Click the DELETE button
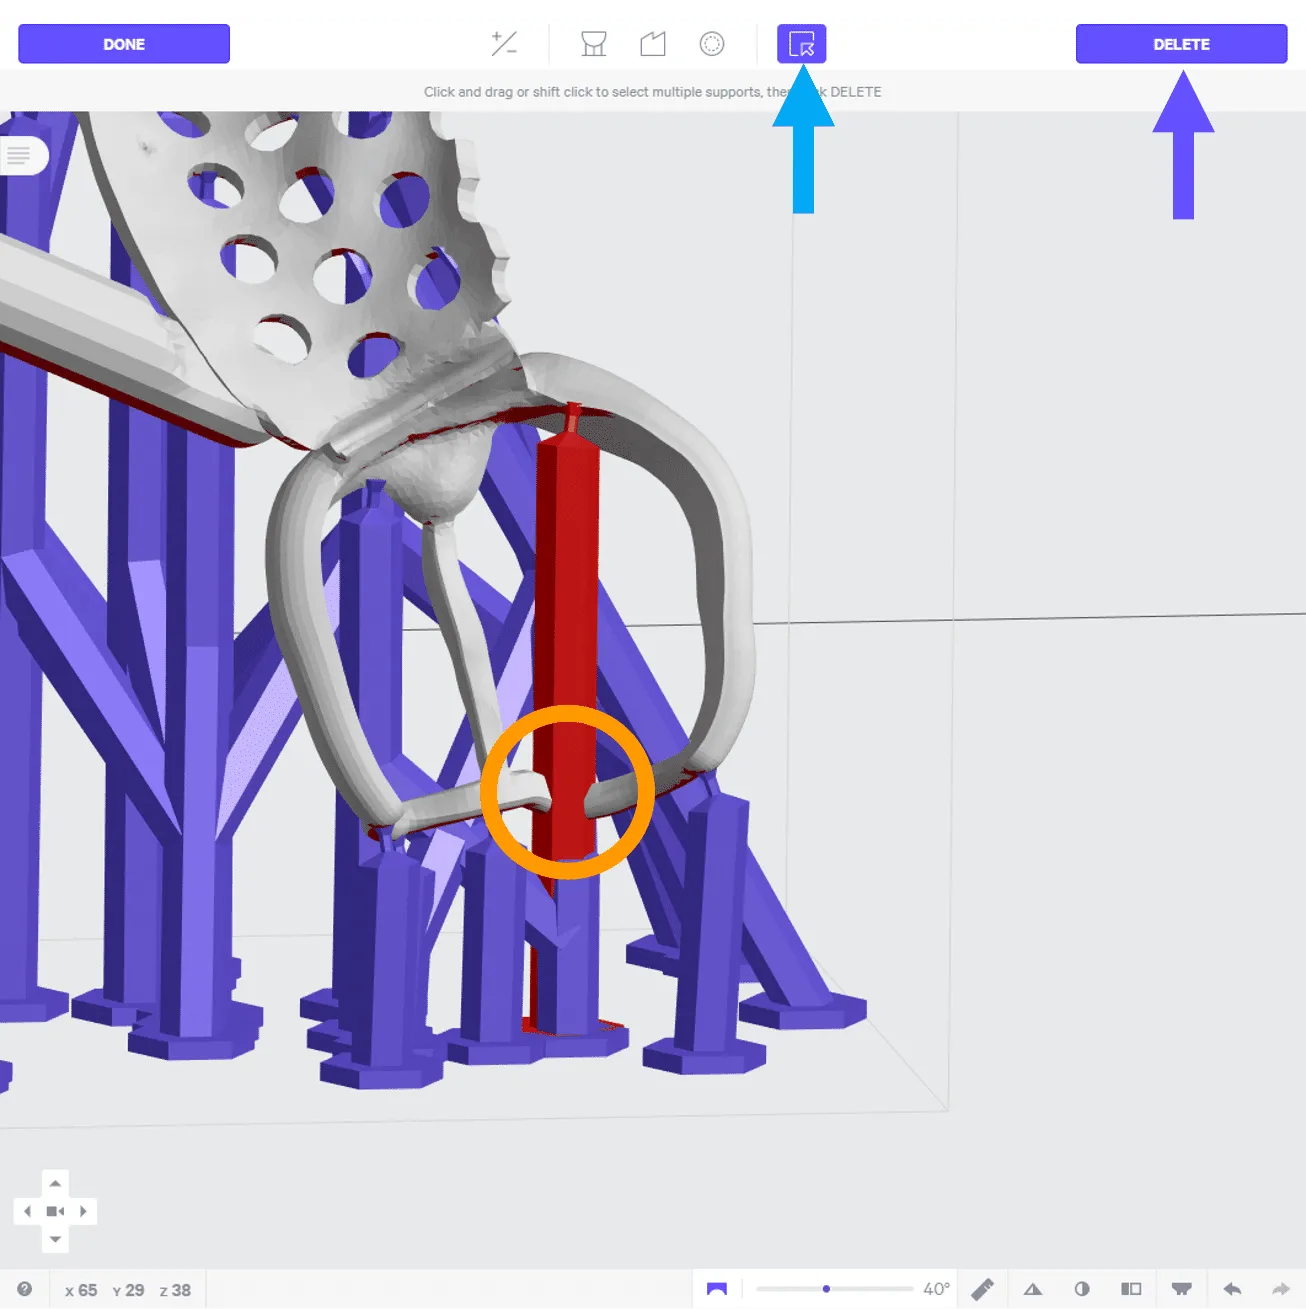1306x1309 pixels. click(x=1181, y=44)
